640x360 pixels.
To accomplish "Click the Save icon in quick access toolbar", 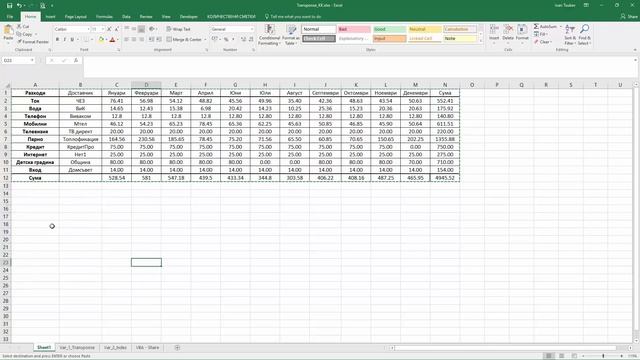I will point(9,5).
